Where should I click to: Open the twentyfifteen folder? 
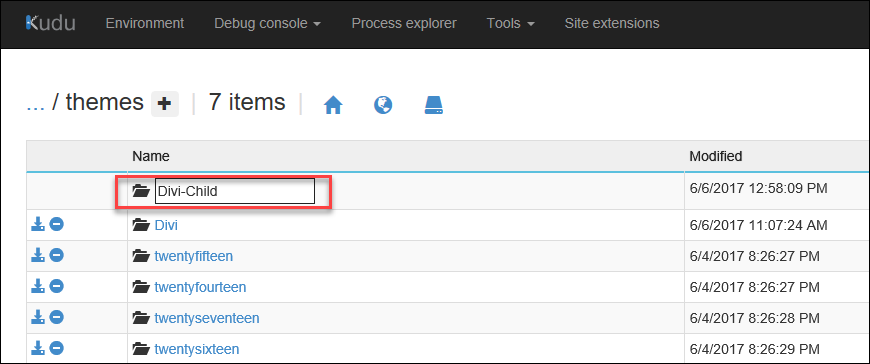point(194,256)
